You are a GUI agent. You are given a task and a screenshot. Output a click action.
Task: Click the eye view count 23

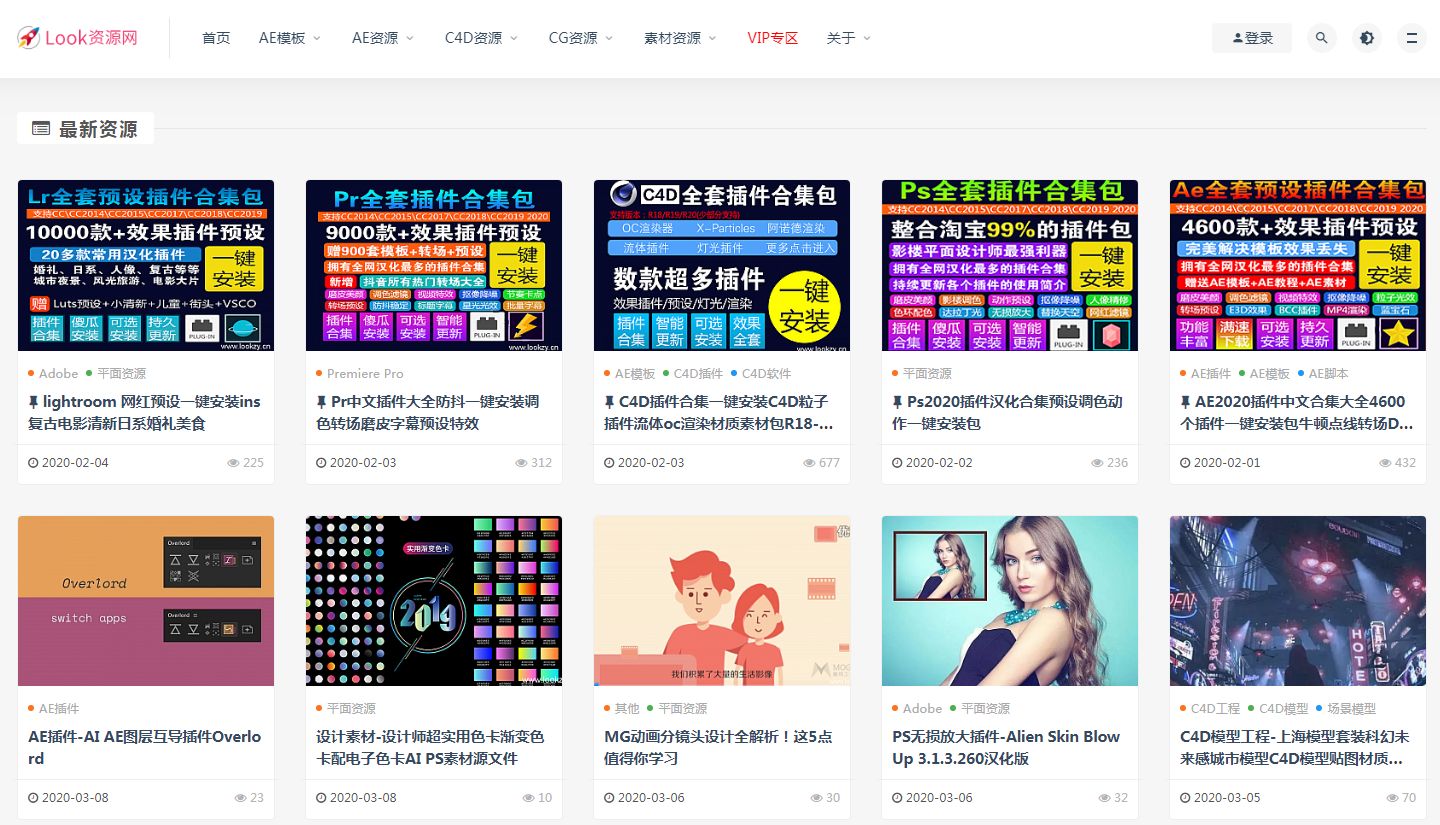[249, 798]
